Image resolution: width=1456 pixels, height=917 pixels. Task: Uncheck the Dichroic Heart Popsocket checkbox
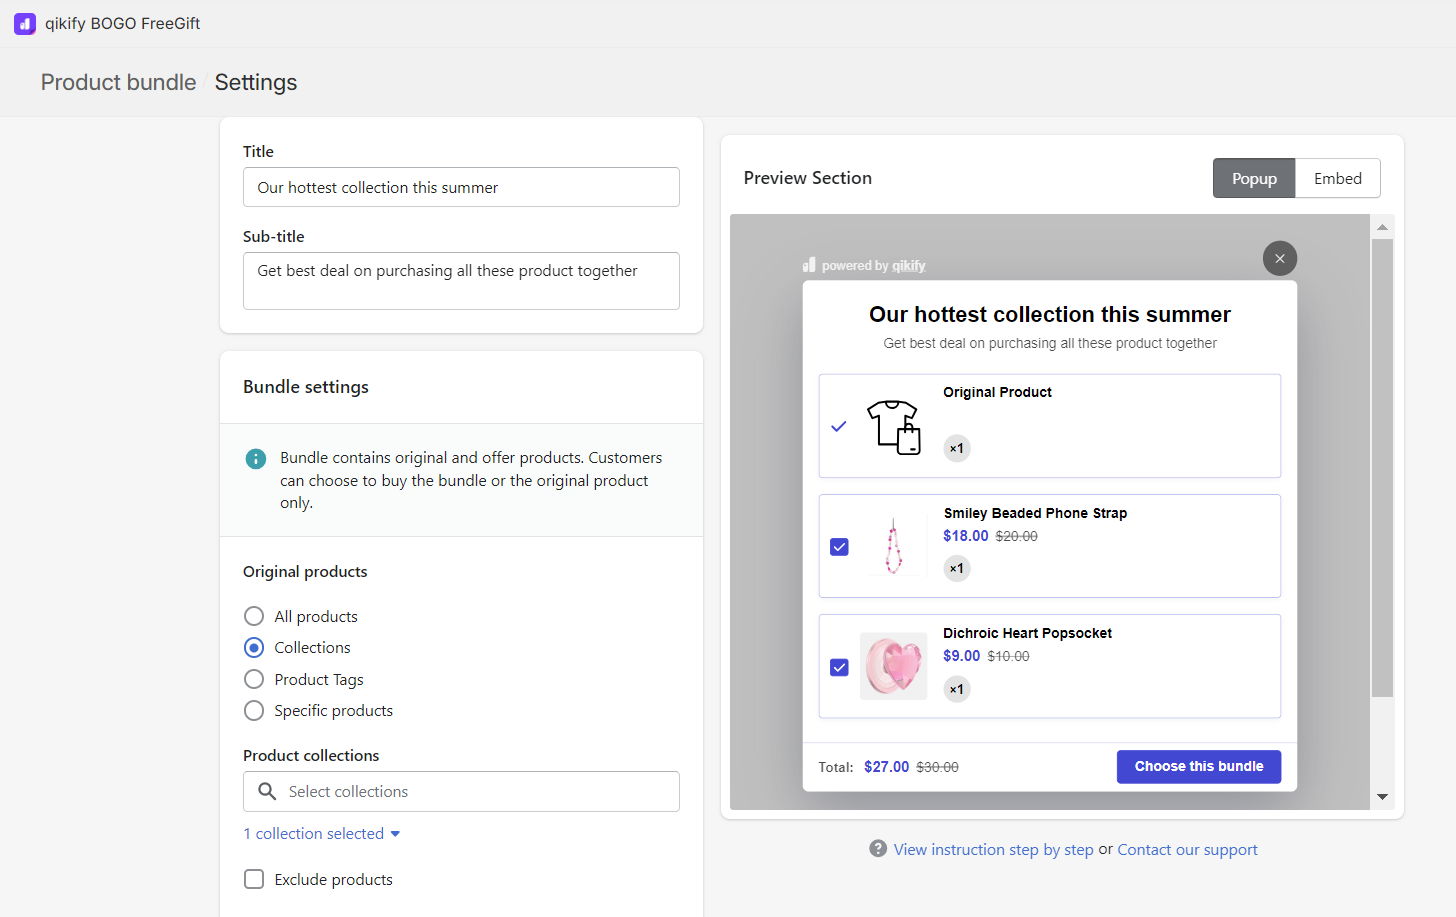pos(839,667)
